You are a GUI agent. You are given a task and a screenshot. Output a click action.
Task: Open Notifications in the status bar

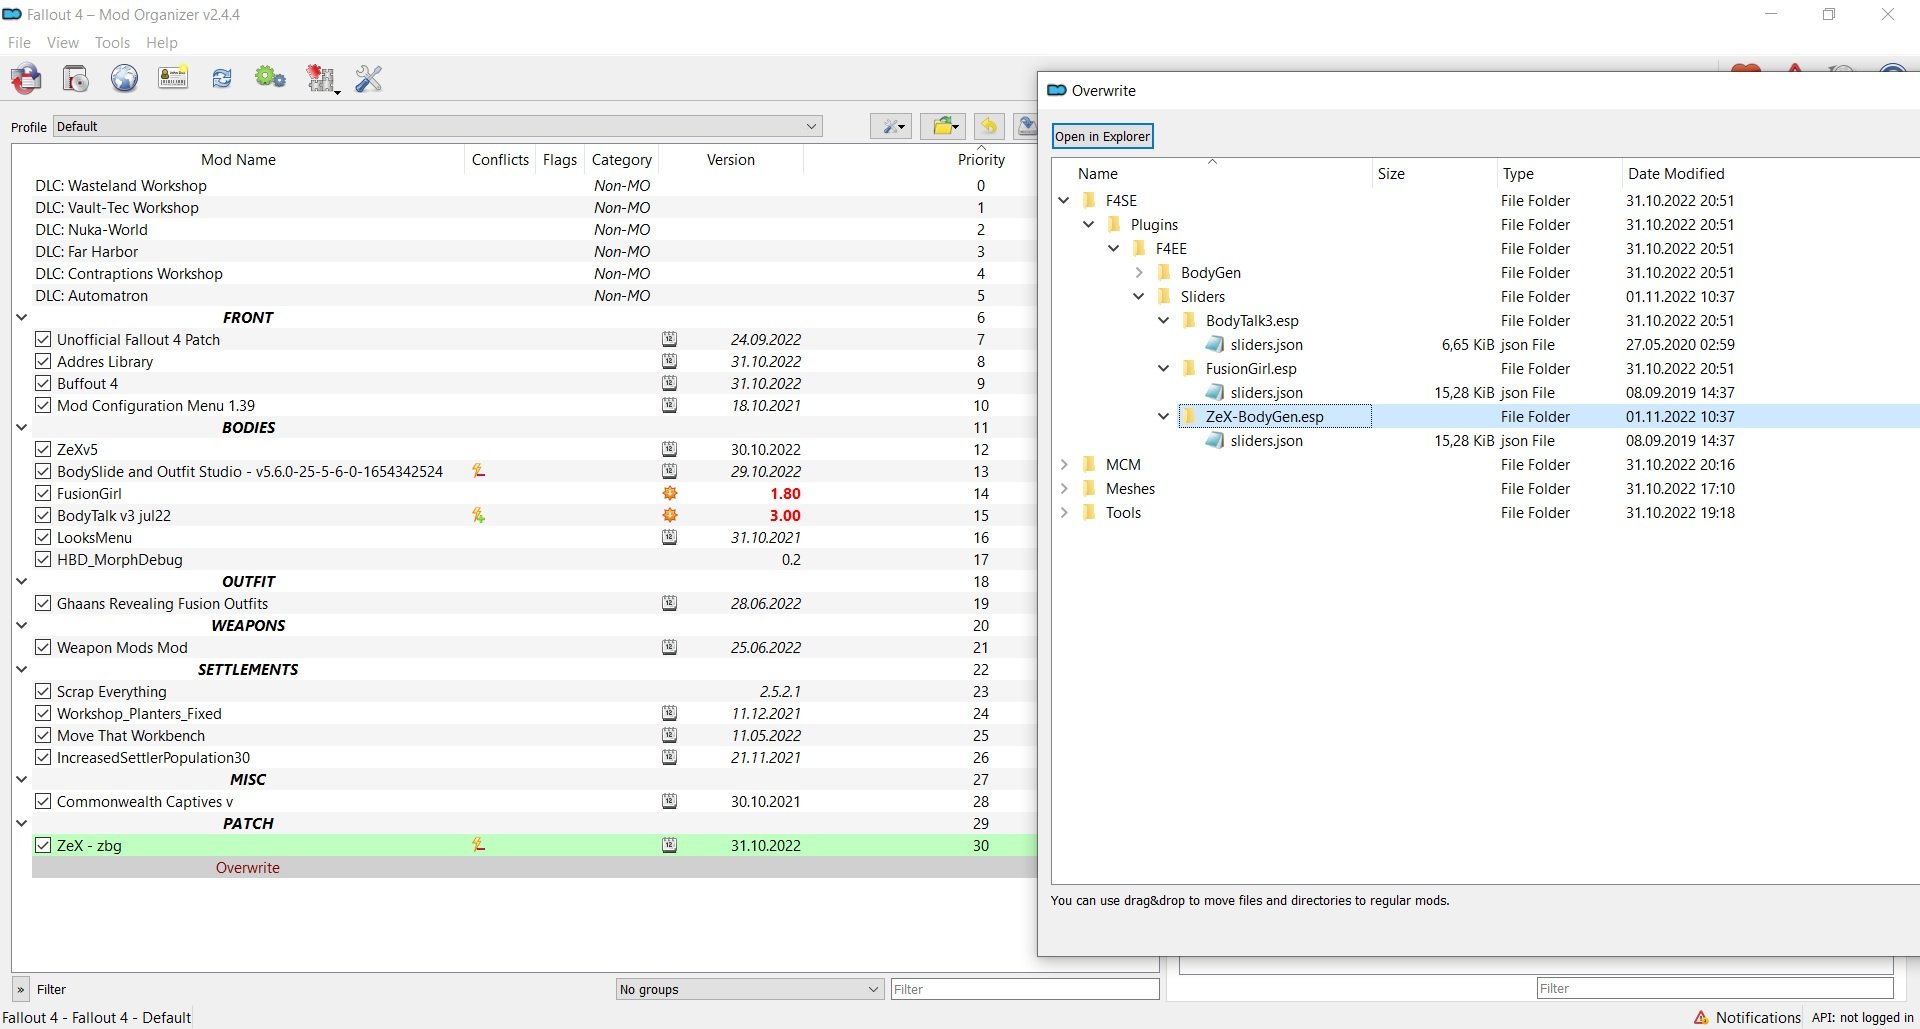click(1758, 1017)
